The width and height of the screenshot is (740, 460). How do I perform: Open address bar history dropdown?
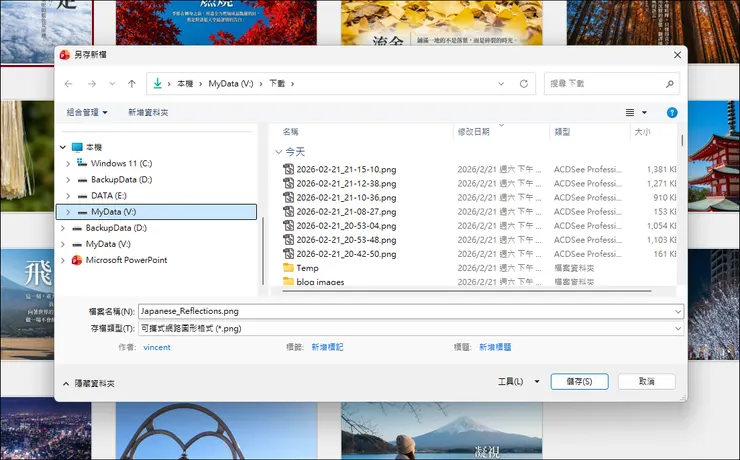pos(501,84)
